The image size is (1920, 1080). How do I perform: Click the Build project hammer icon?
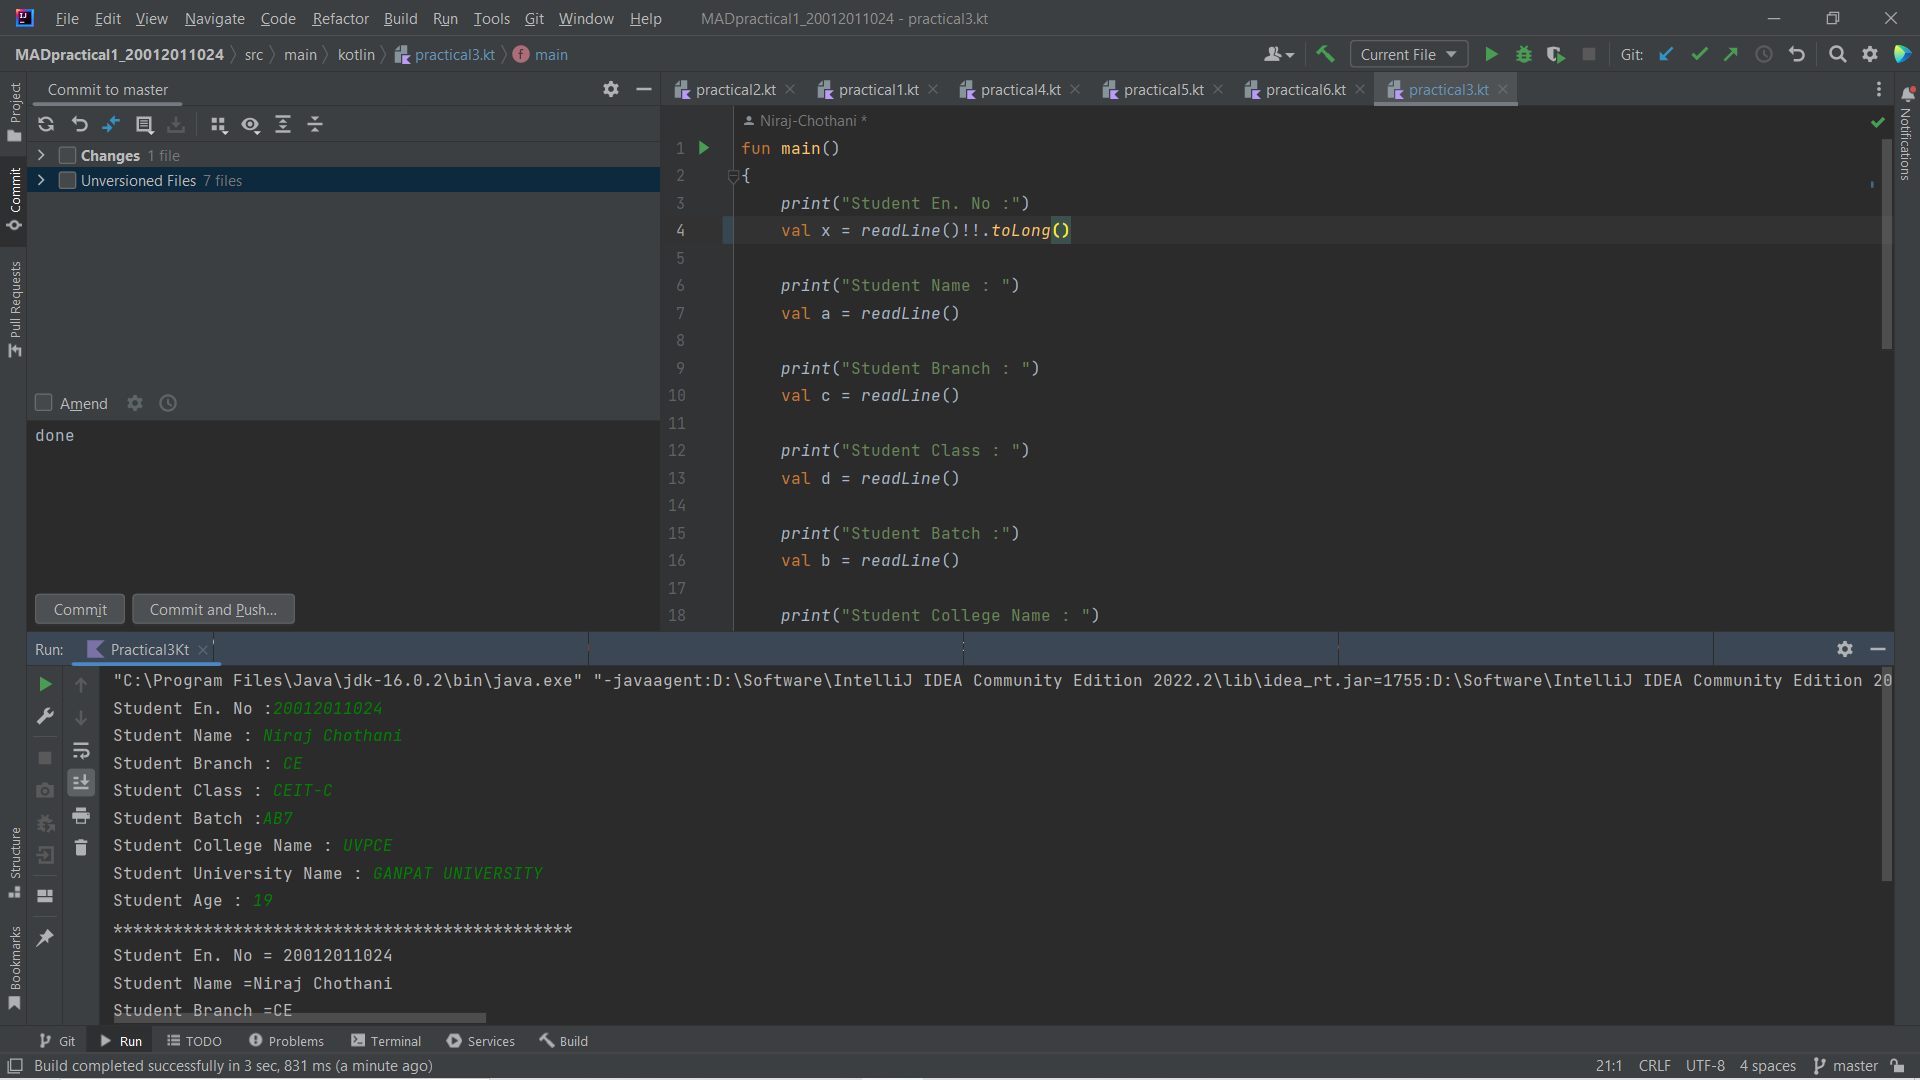tap(1325, 55)
